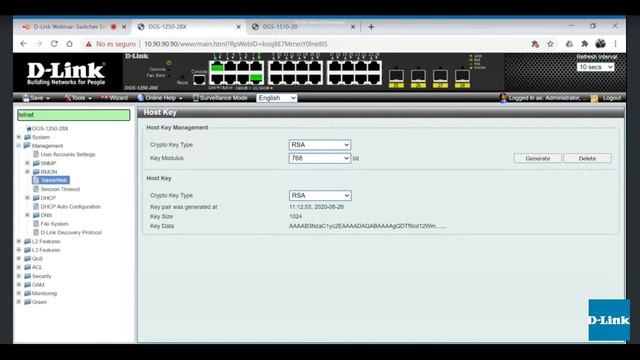Expand the DNS folder
The width and height of the screenshot is (640, 360).
27,215
